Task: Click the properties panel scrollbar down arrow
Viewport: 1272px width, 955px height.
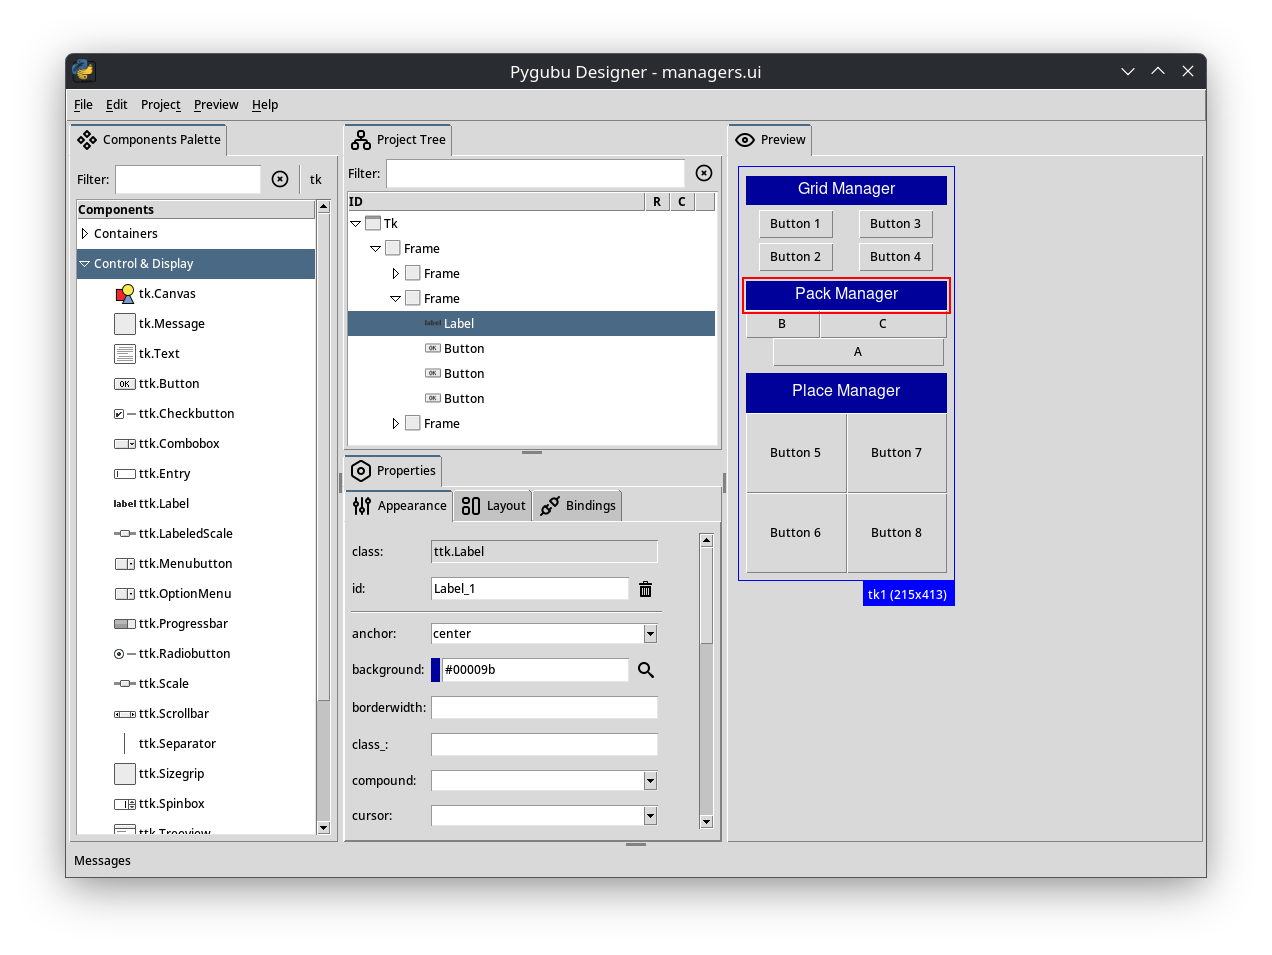Action: click(706, 822)
